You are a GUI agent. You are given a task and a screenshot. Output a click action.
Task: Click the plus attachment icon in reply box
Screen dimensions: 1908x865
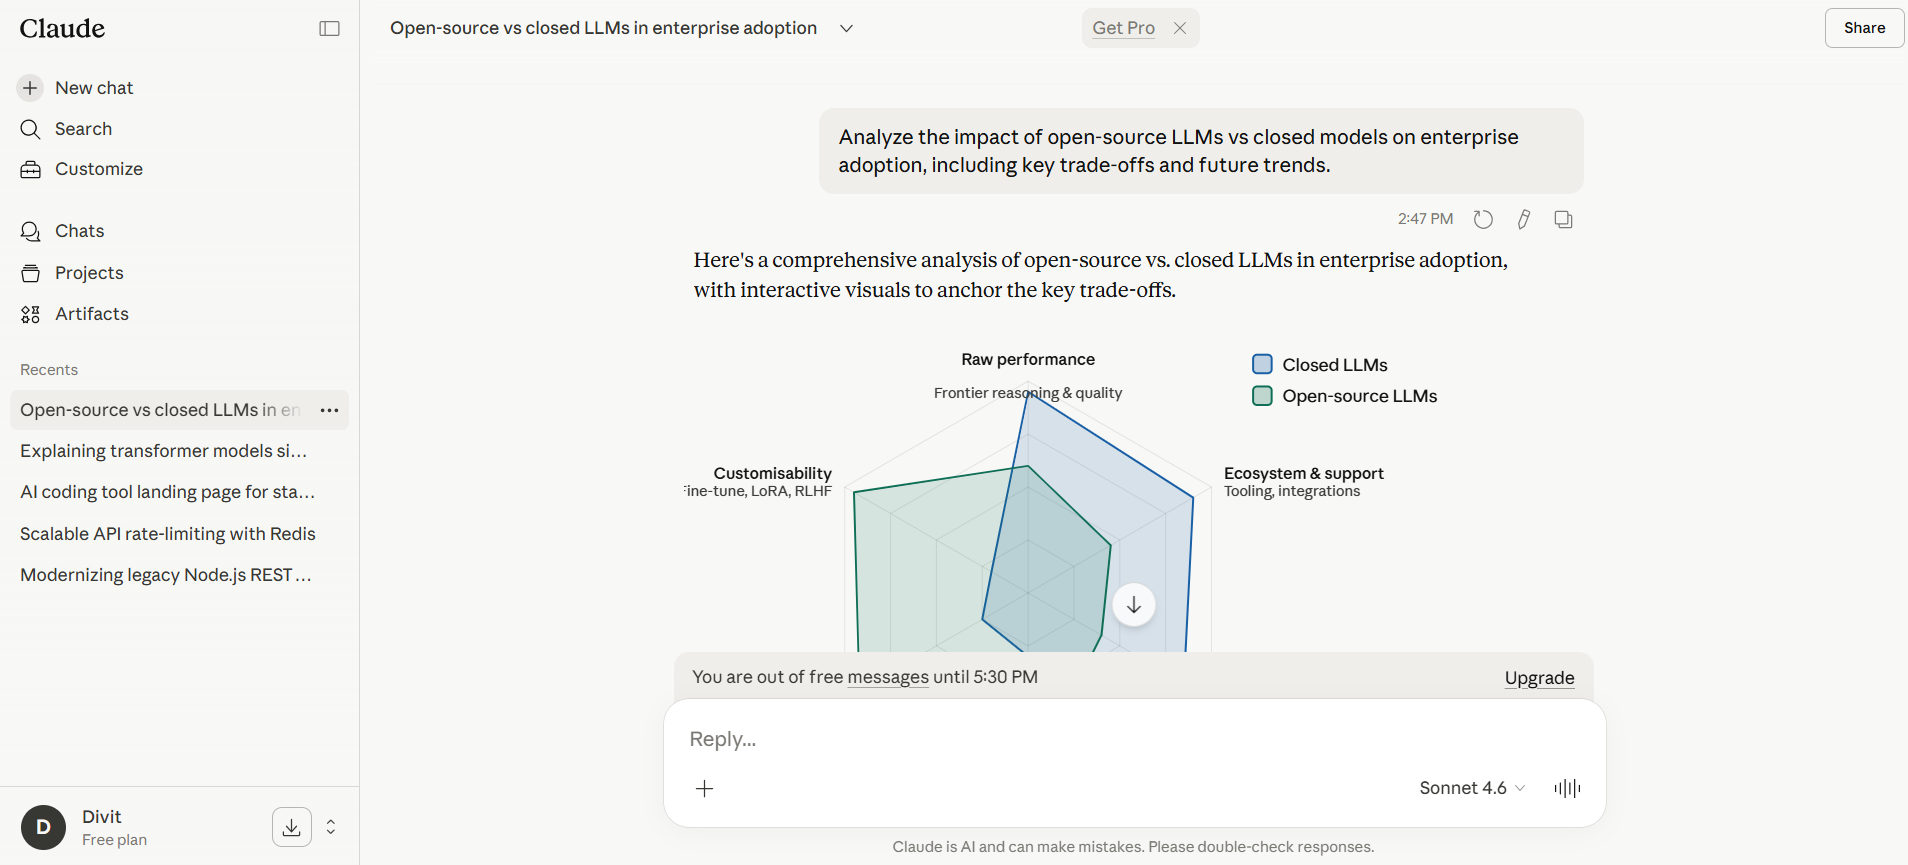[x=705, y=789]
